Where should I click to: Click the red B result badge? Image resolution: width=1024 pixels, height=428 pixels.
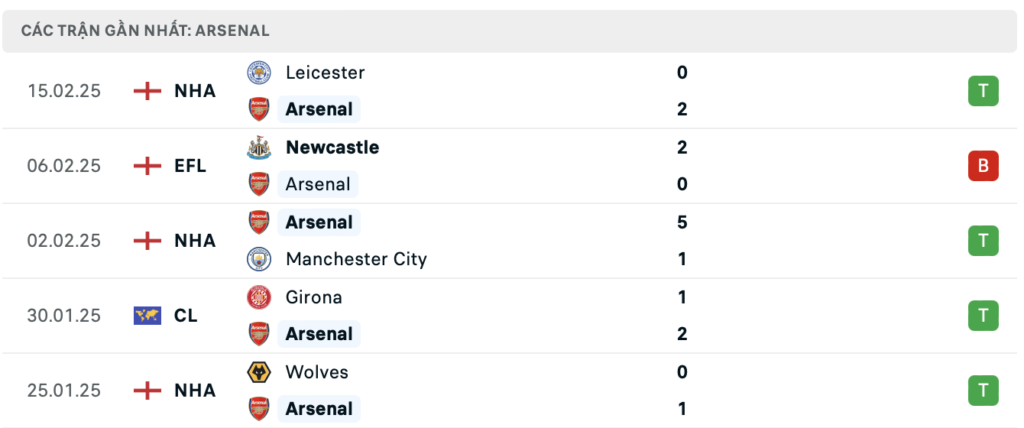tap(983, 166)
